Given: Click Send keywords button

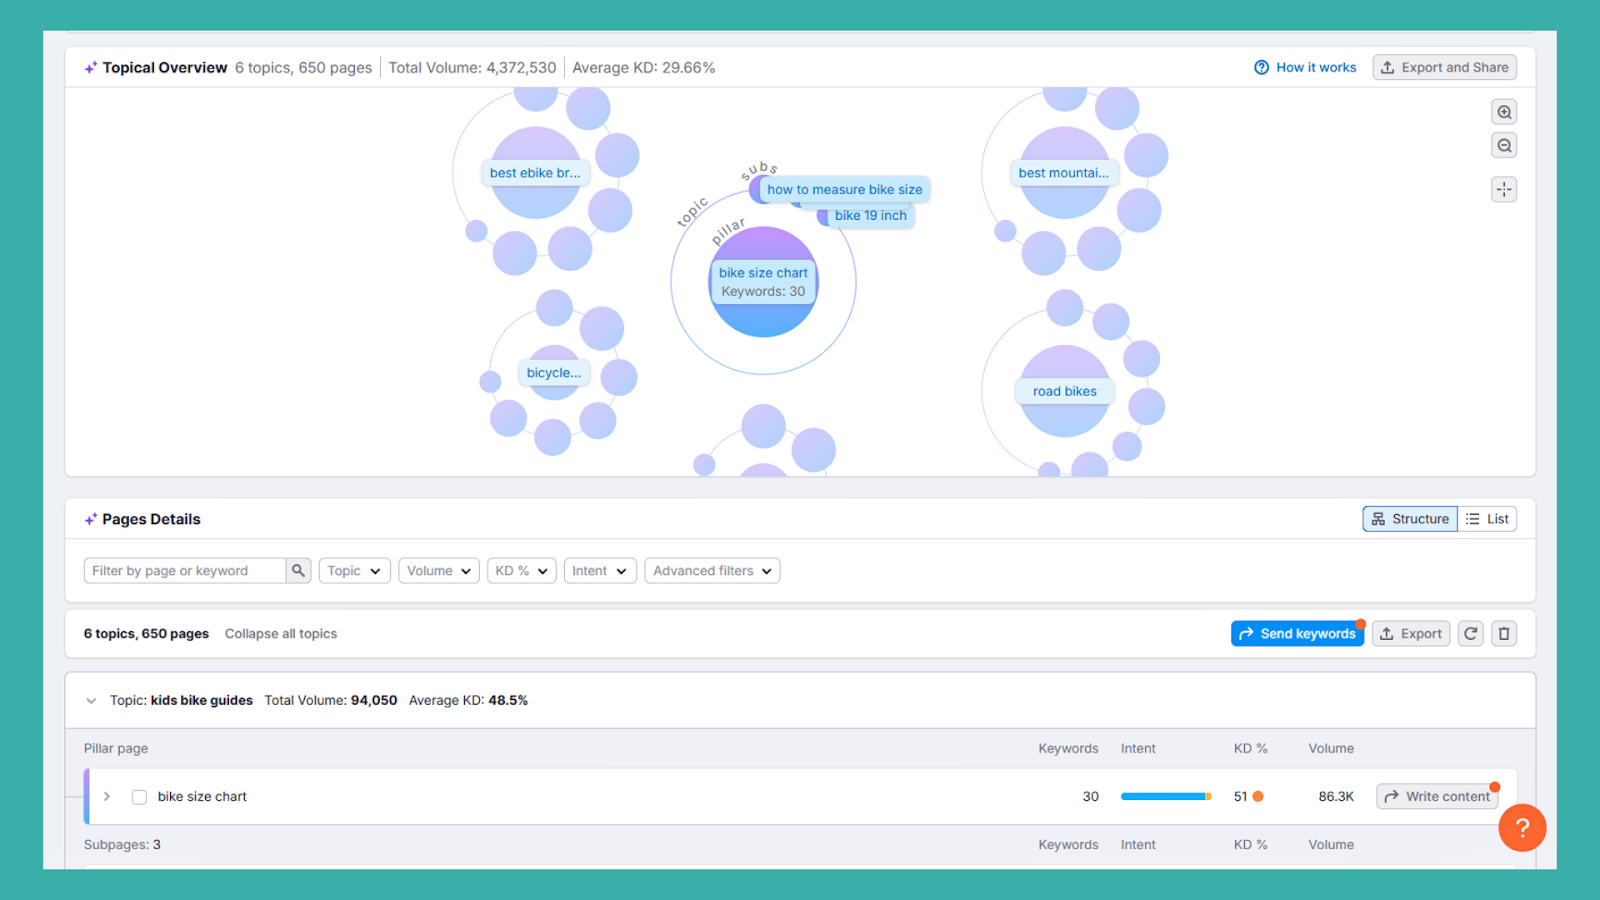Looking at the screenshot, I should (x=1297, y=633).
